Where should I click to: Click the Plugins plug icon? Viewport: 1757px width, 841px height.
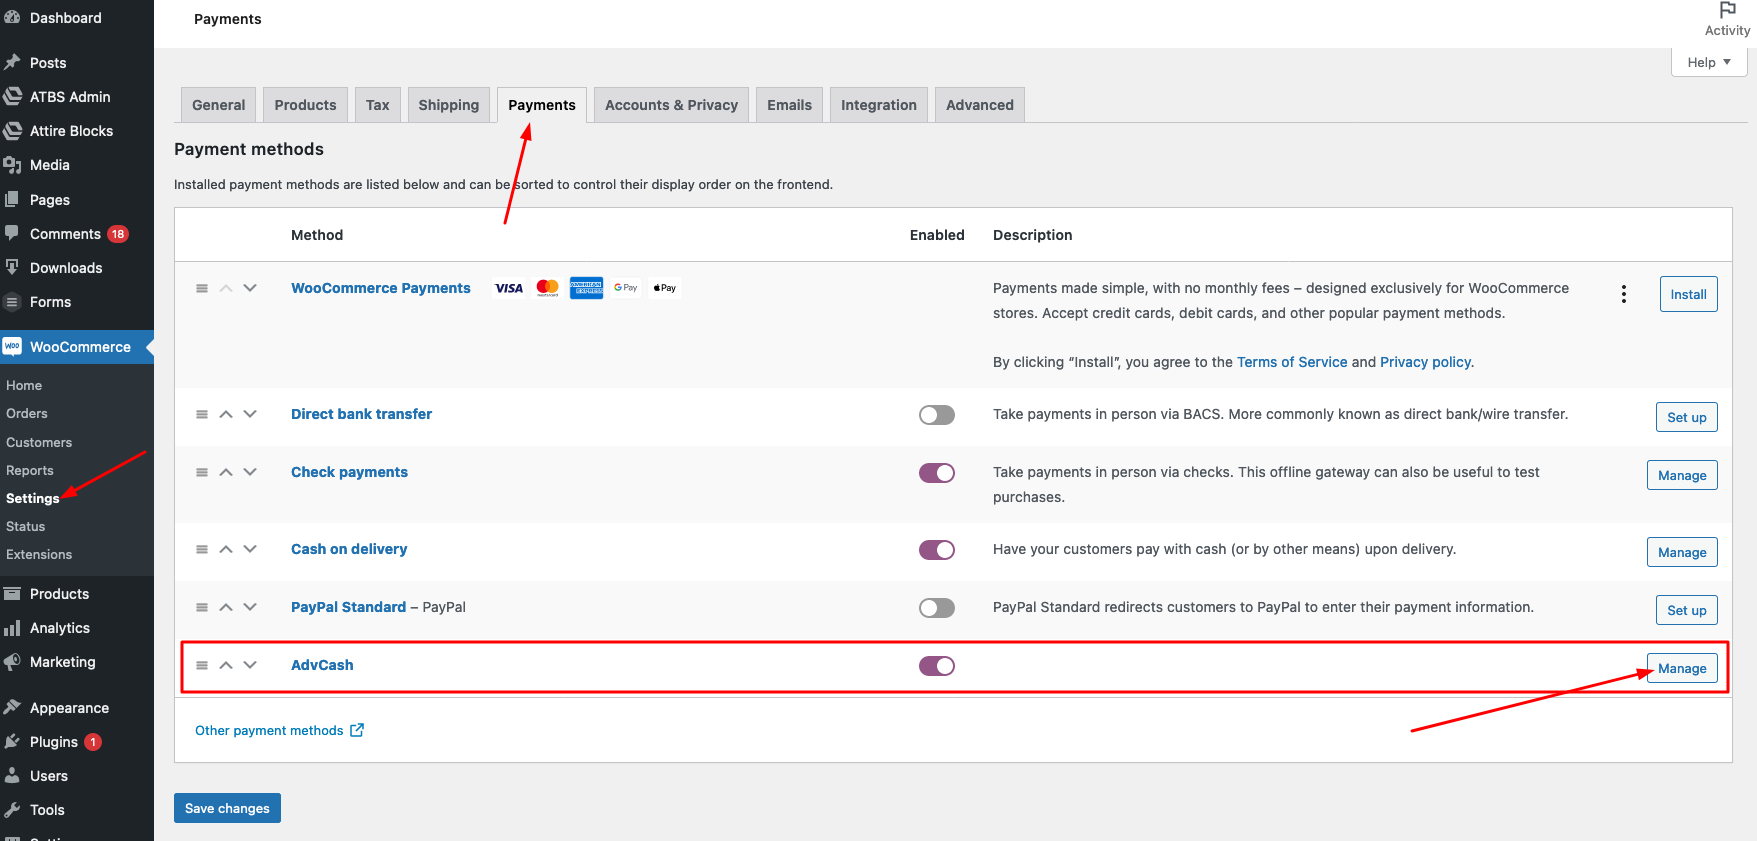12,742
